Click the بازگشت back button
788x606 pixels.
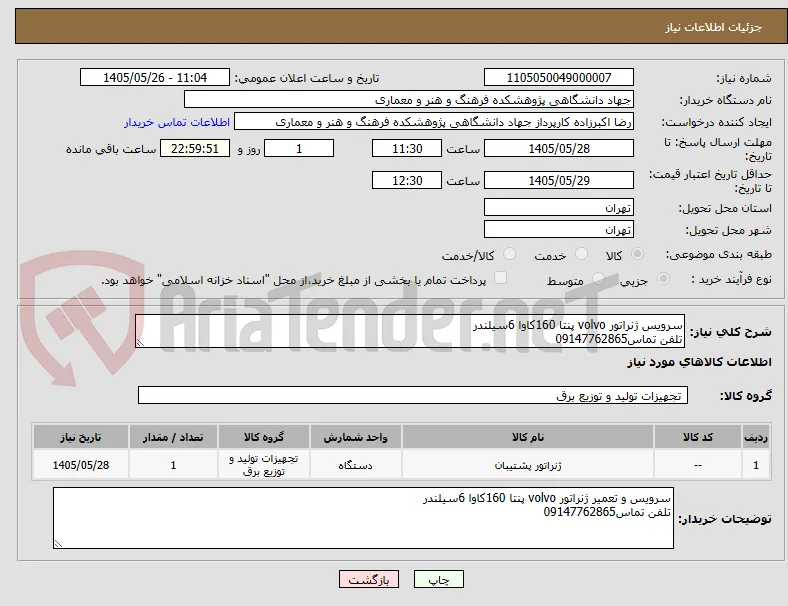pyautogui.click(x=369, y=579)
